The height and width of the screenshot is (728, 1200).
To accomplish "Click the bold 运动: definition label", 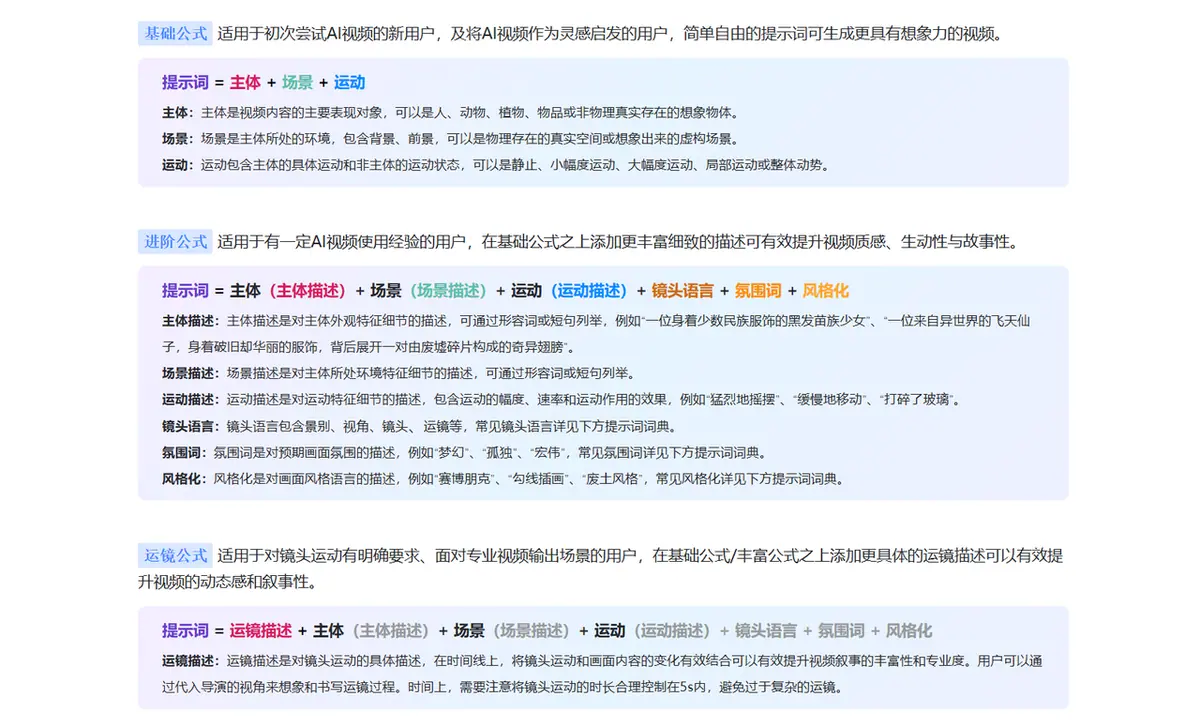I will pos(179,165).
